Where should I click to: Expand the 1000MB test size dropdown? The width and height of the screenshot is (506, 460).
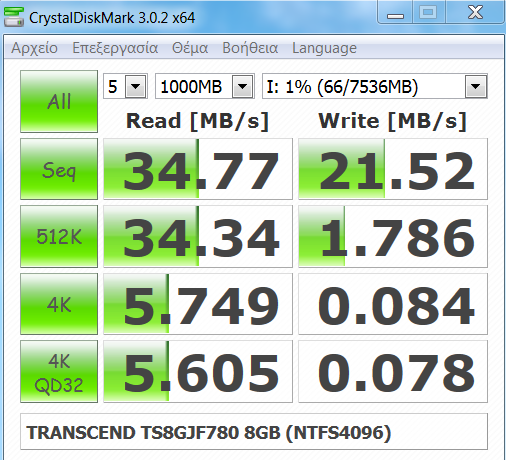pos(205,86)
